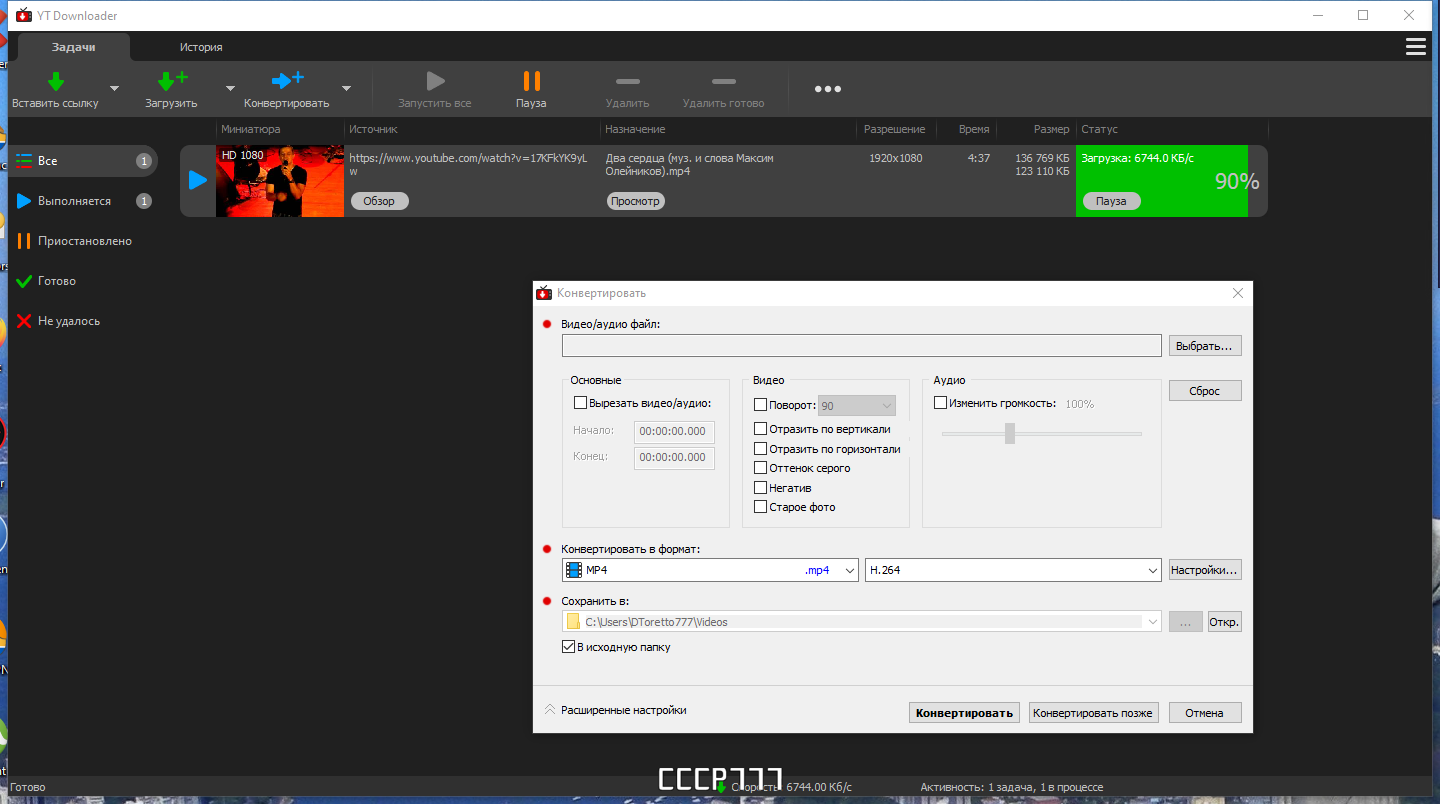Click the blue Конвертировать toolbar icon
Image resolution: width=1440 pixels, height=804 pixels.
[x=288, y=81]
